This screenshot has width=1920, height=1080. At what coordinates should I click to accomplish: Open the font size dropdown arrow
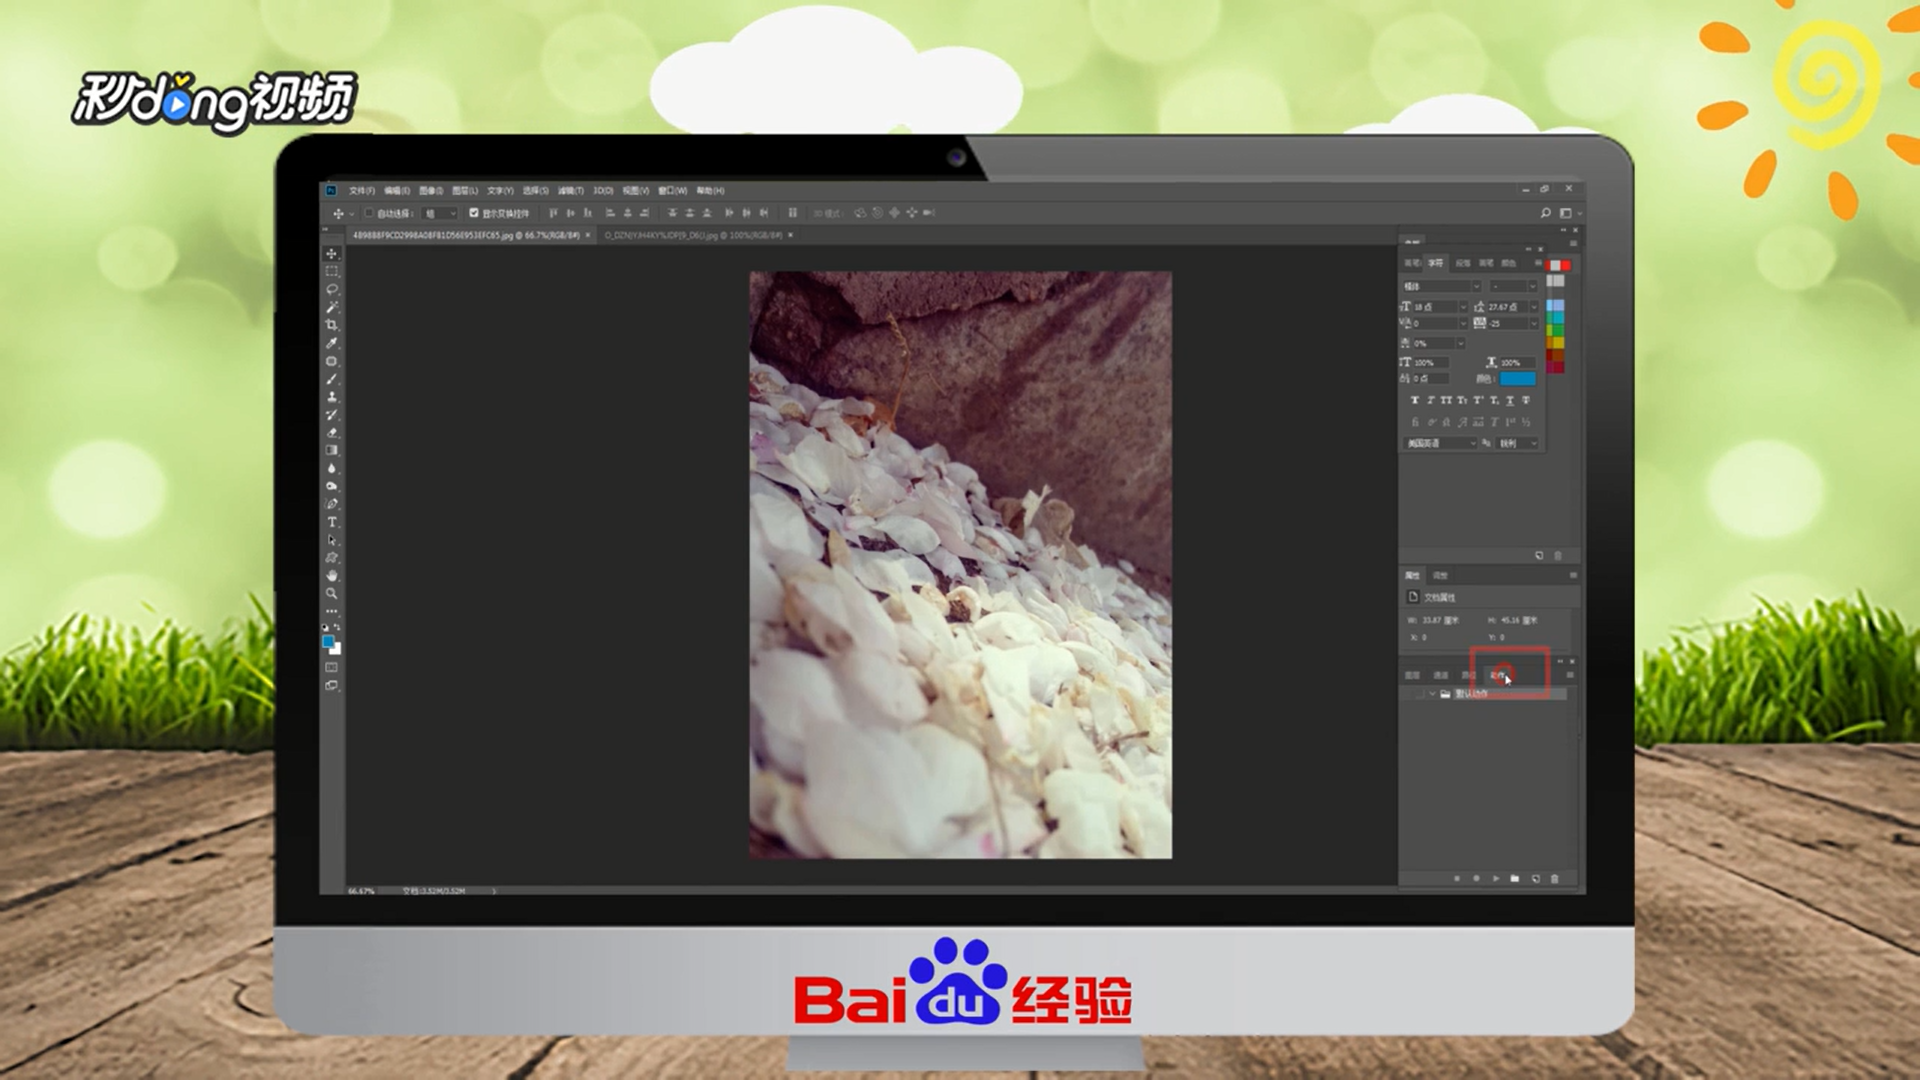[x=1463, y=307]
